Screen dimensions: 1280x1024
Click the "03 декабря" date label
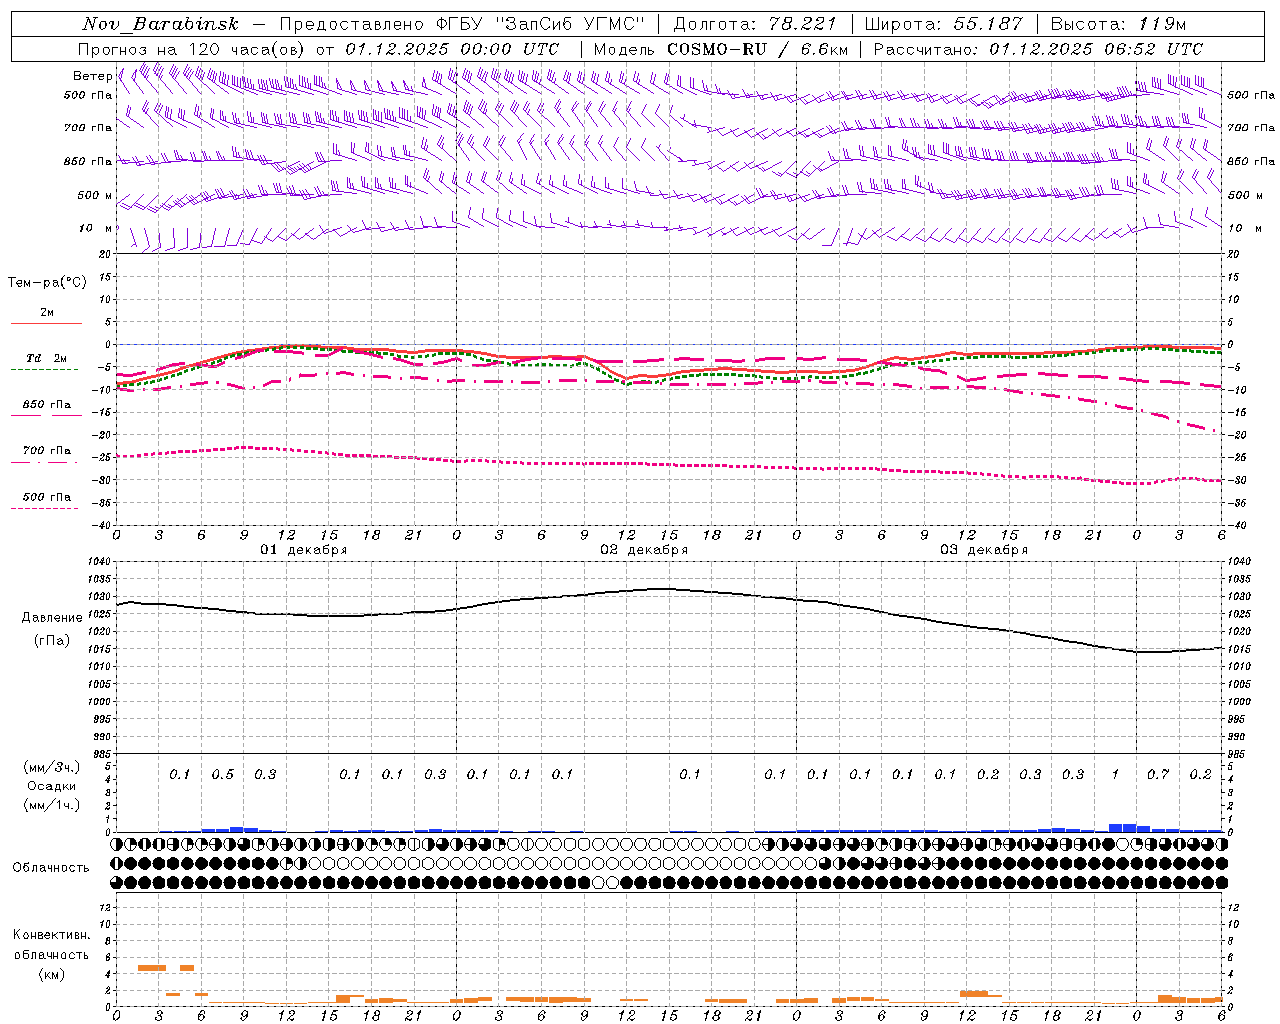(984, 550)
